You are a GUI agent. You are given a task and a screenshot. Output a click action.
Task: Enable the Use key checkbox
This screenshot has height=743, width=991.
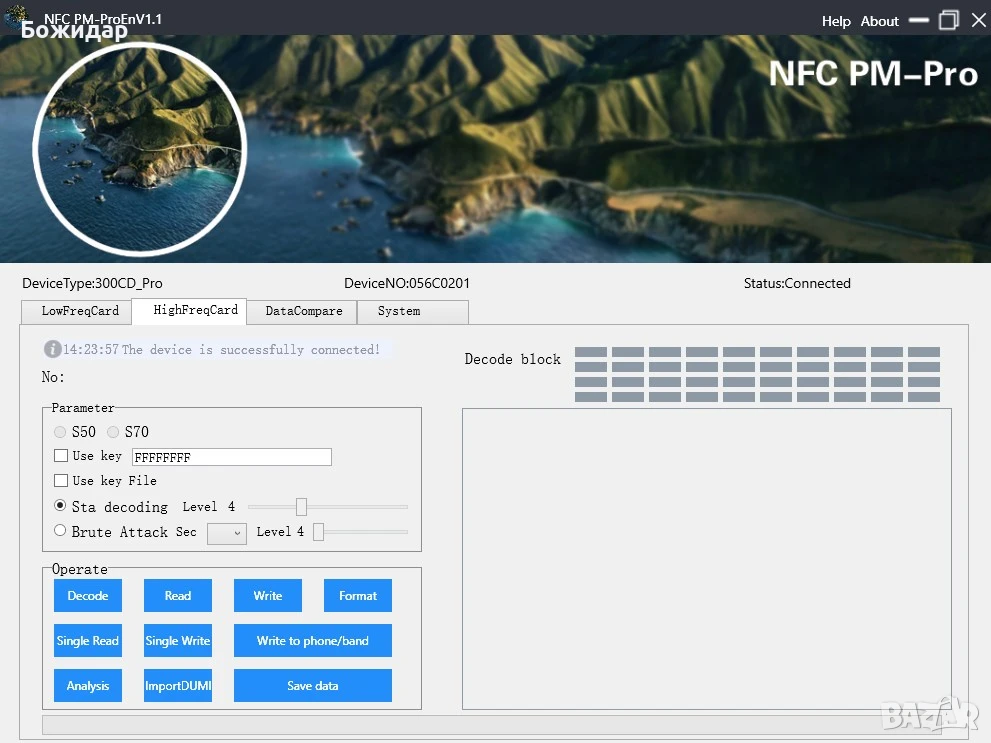click(61, 456)
